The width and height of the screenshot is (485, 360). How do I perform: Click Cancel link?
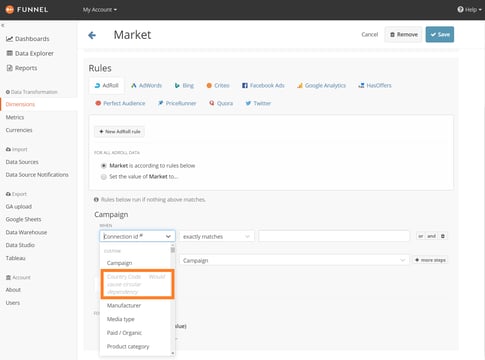point(370,34)
